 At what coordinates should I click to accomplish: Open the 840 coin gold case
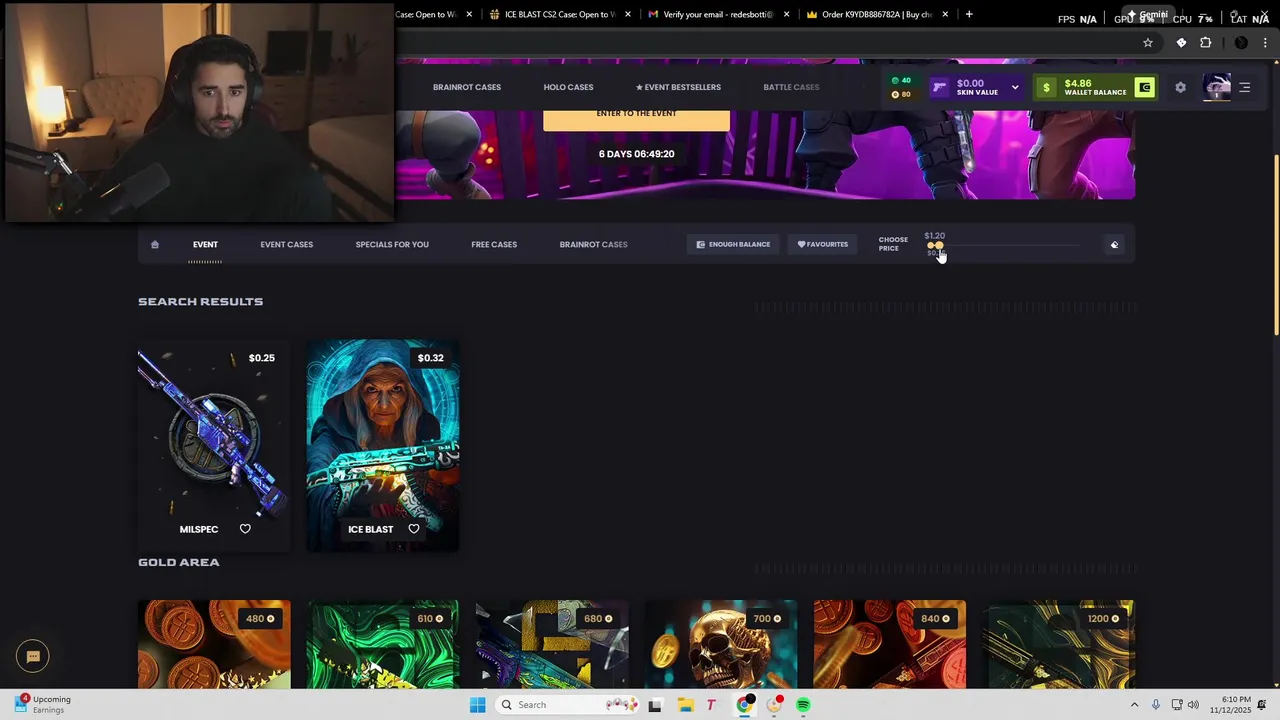pos(890,644)
